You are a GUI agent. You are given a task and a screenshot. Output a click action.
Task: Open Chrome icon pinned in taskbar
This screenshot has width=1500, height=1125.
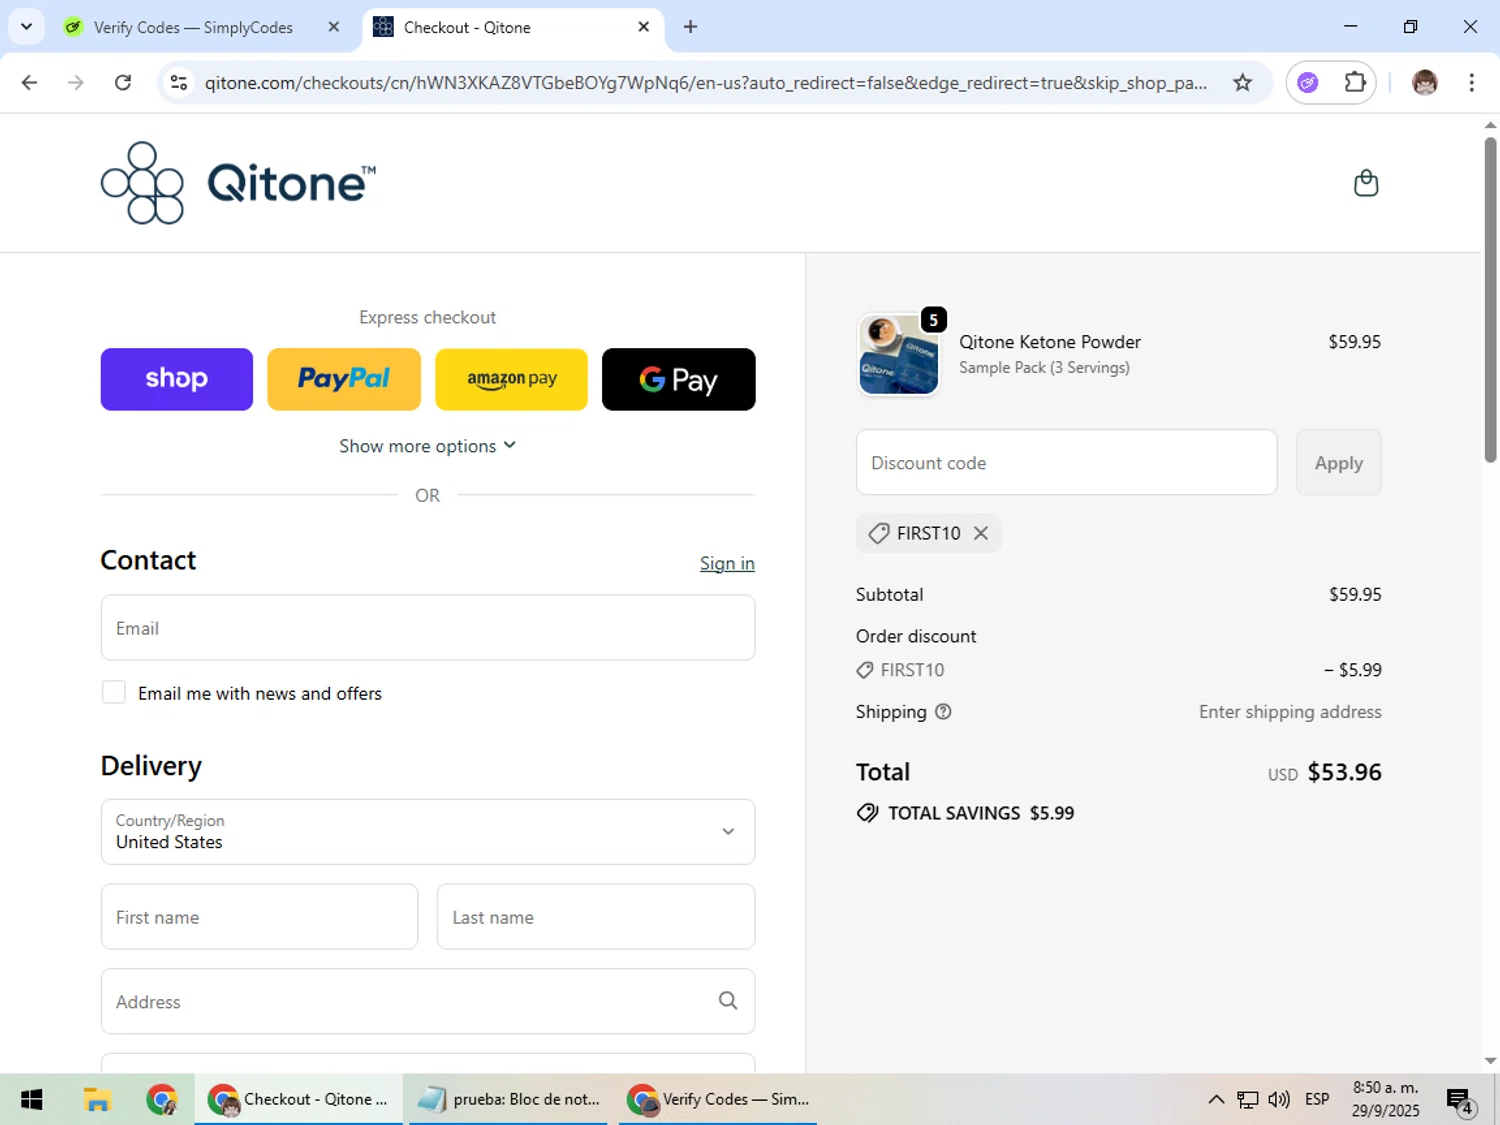pyautogui.click(x=161, y=1100)
